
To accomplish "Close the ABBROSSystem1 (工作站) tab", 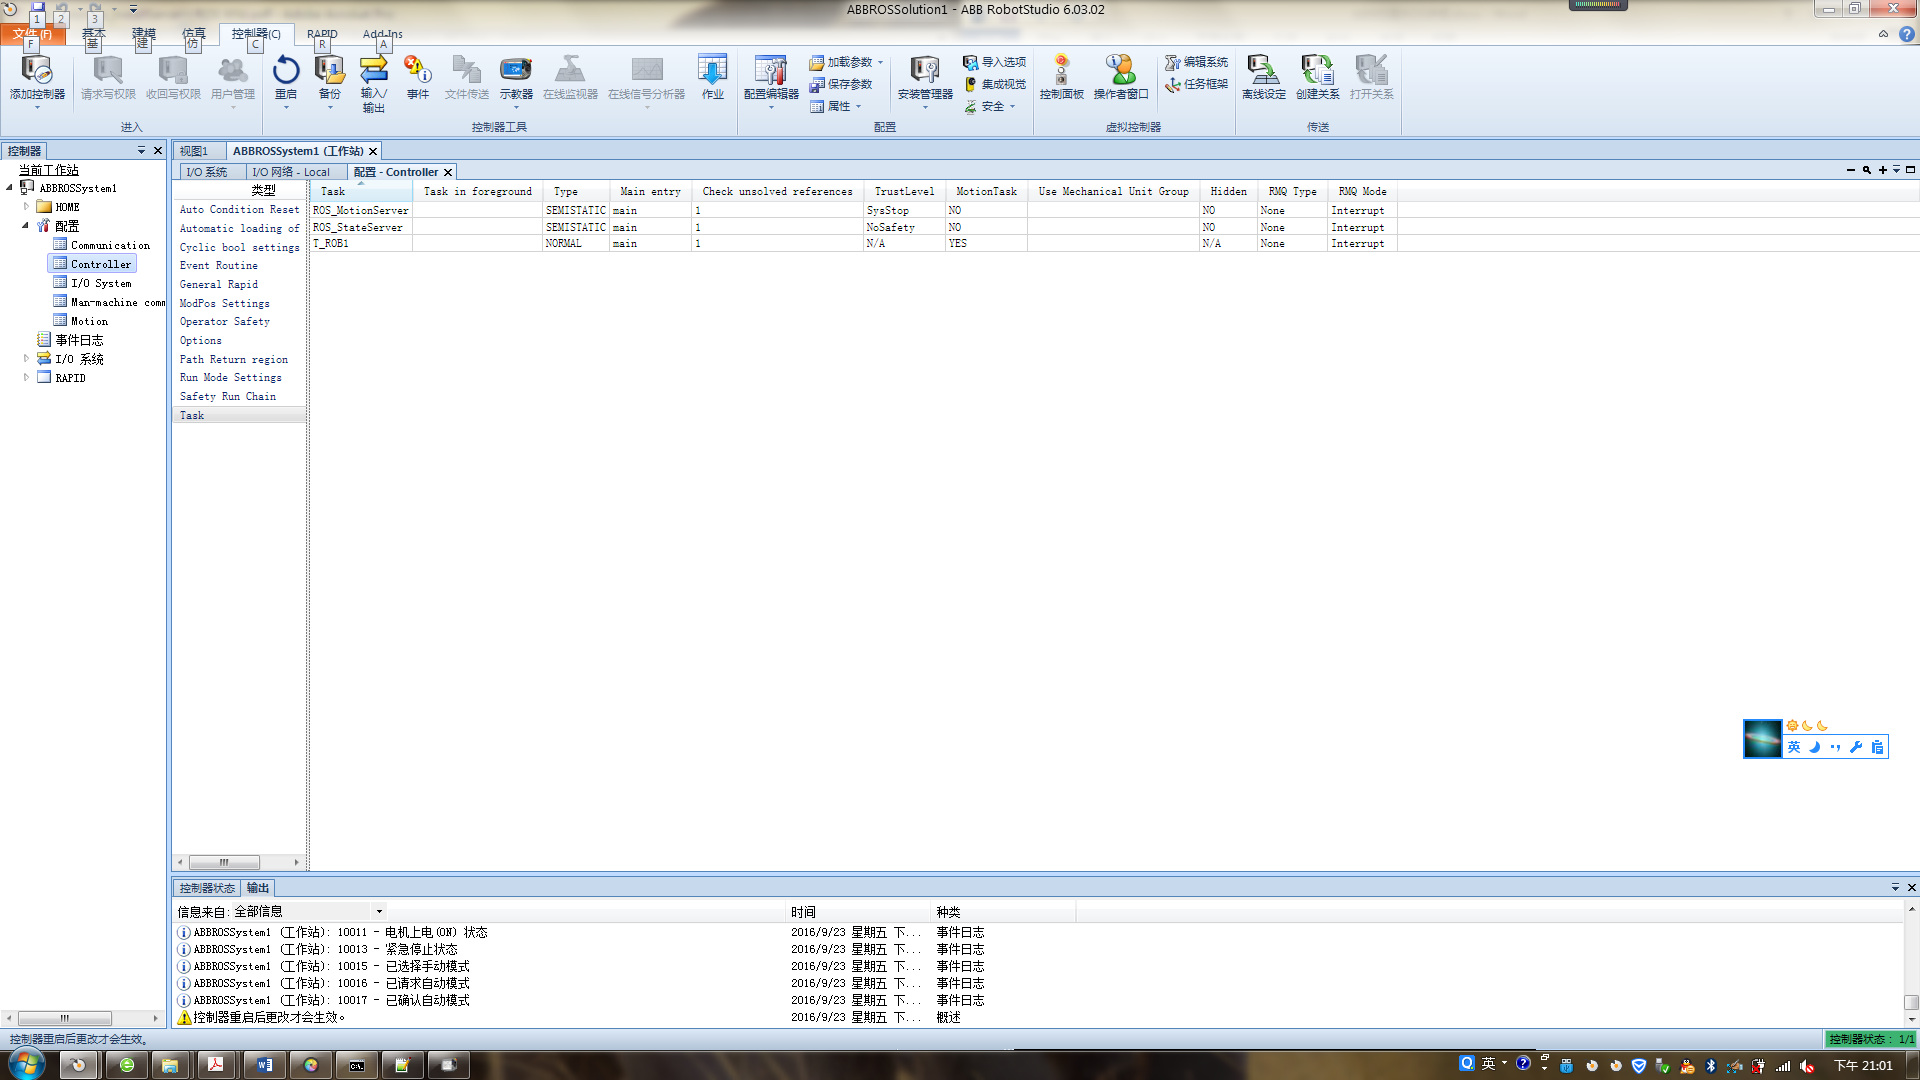I will (x=373, y=151).
